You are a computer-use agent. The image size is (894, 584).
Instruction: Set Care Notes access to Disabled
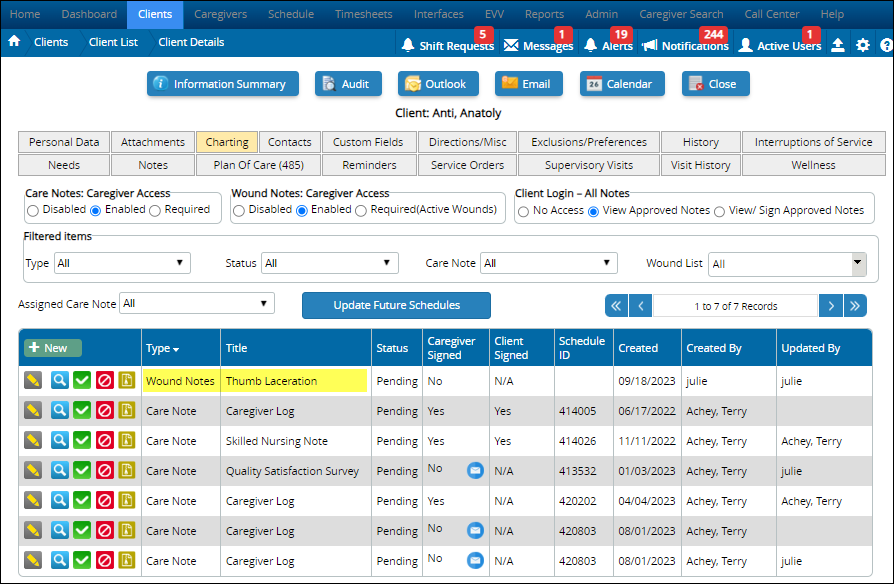pos(33,210)
